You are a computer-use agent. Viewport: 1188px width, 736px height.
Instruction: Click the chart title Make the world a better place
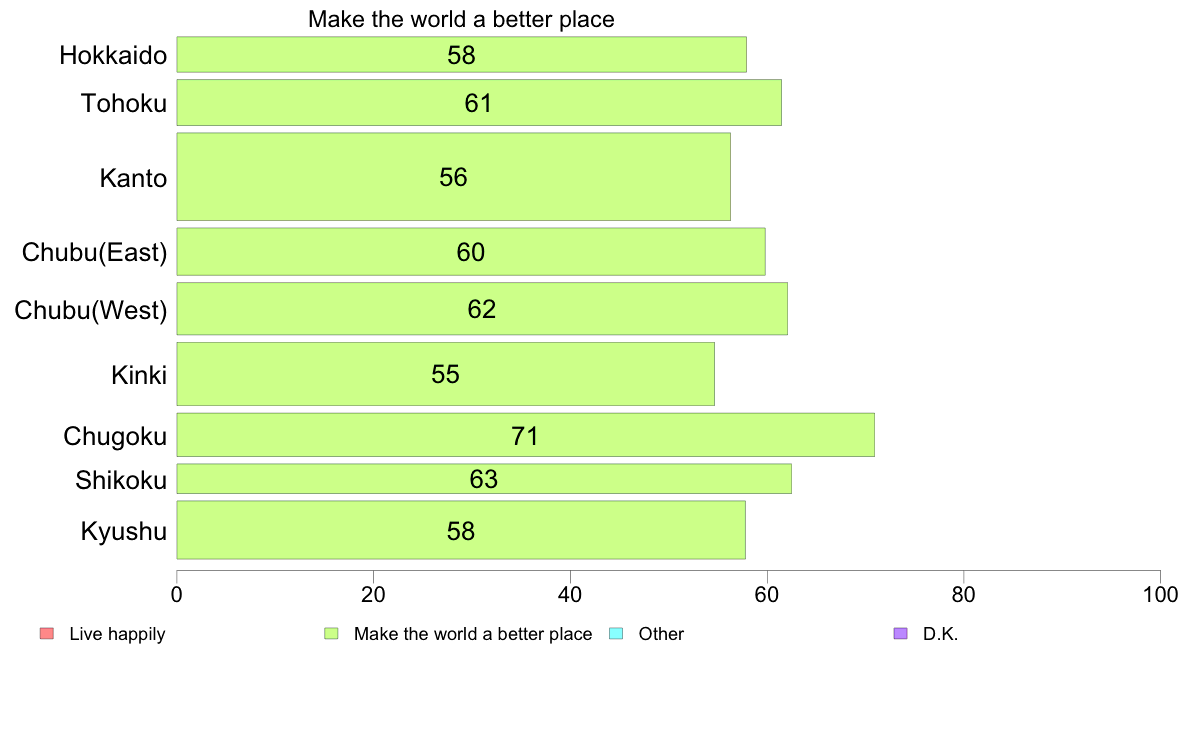461,19
